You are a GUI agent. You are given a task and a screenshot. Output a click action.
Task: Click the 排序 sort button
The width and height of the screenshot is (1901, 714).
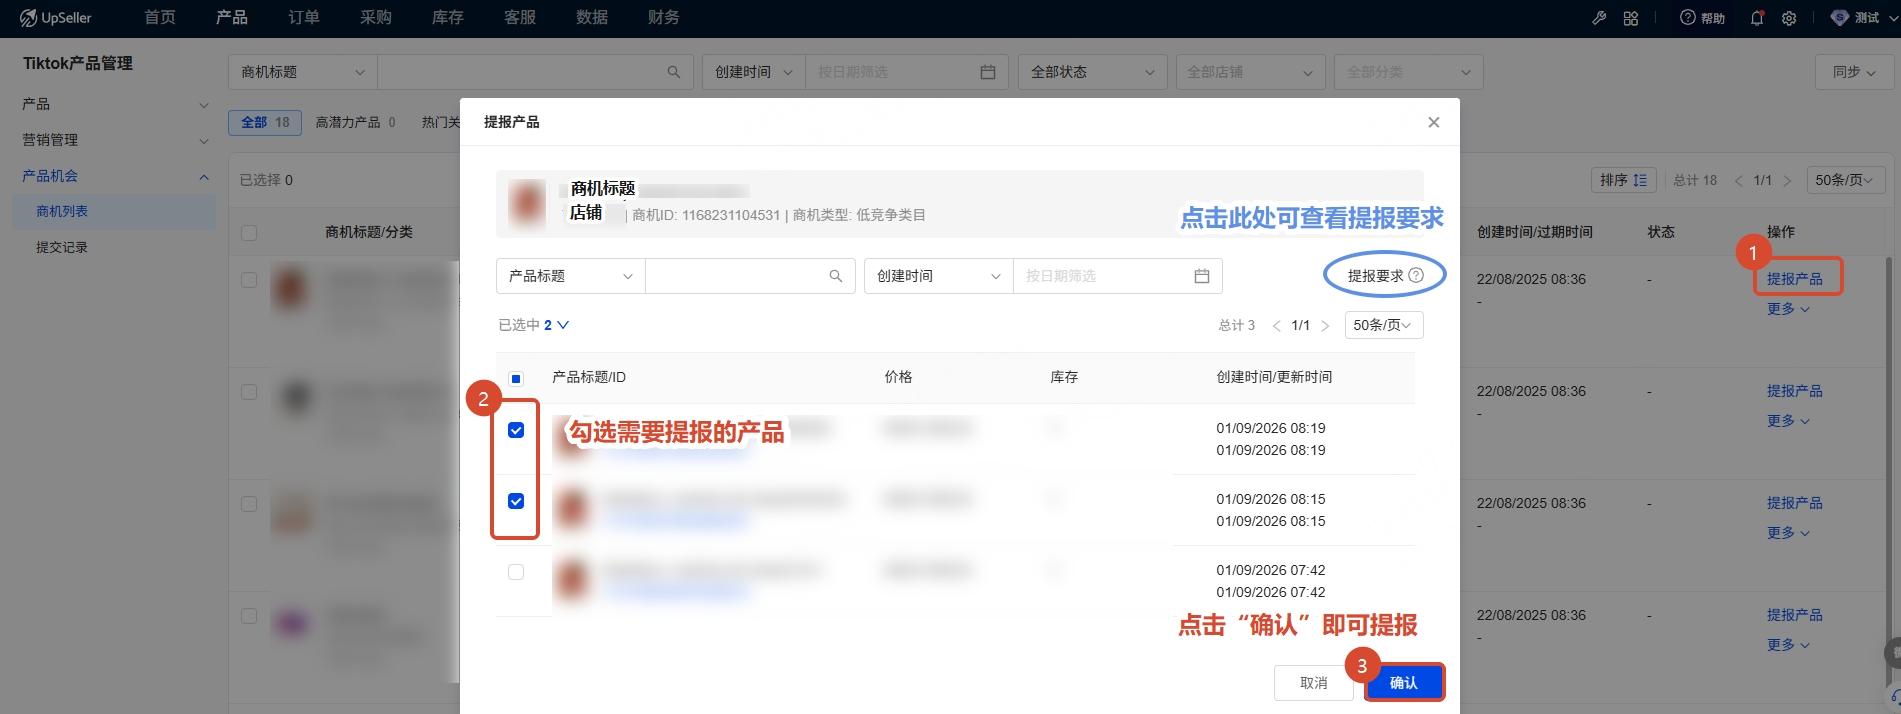1624,180
